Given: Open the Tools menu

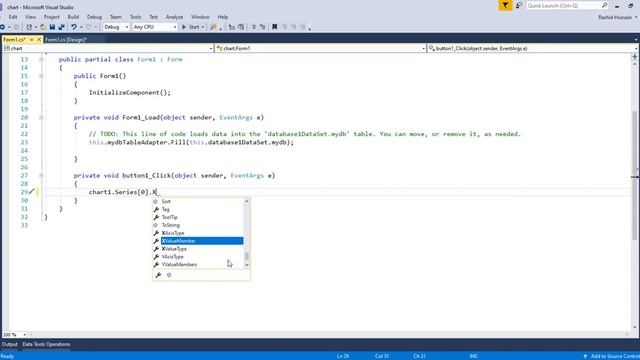Looking at the screenshot, I should coord(136,17).
